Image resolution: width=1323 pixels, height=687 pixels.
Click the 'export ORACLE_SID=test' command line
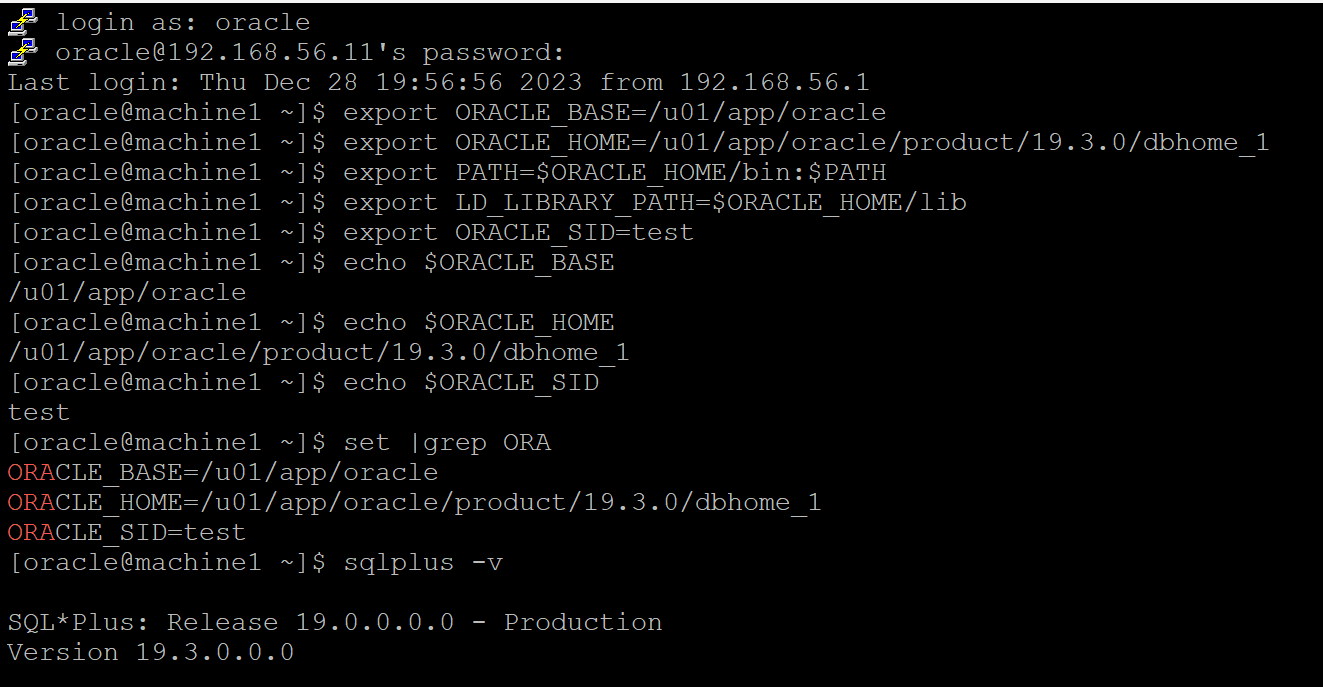pyautogui.click(x=351, y=232)
